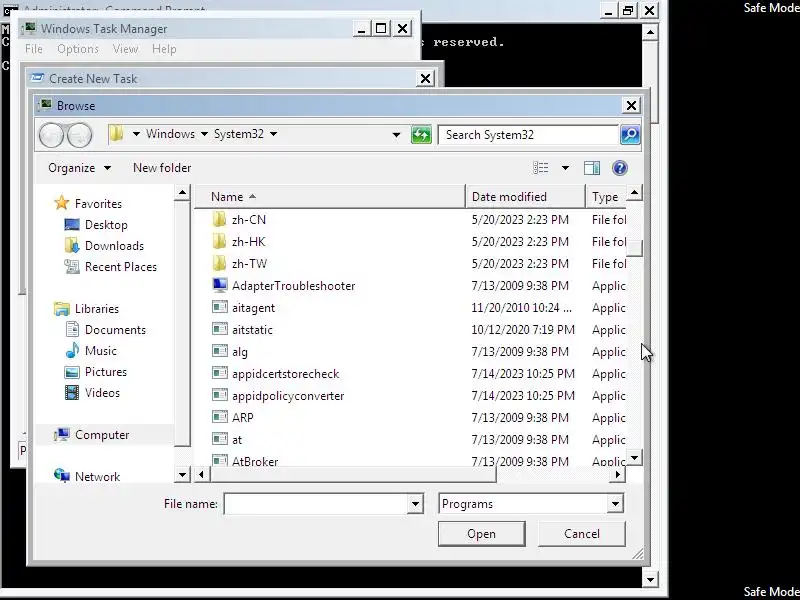The image size is (800, 600).
Task: Select the zh-CN folder icon
Action: point(219,219)
